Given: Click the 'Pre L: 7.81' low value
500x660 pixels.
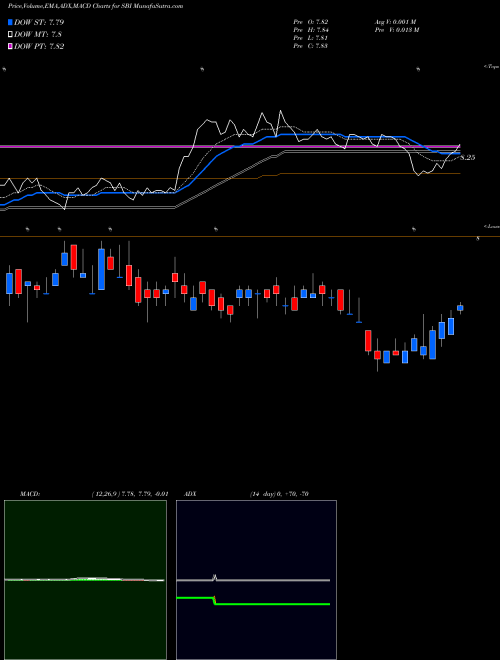Looking at the screenshot, I should point(311,38).
